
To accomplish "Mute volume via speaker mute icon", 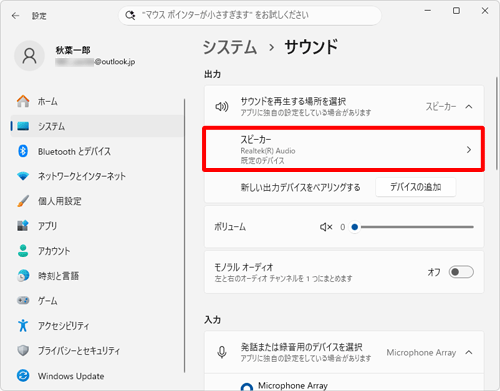I will (x=326, y=227).
